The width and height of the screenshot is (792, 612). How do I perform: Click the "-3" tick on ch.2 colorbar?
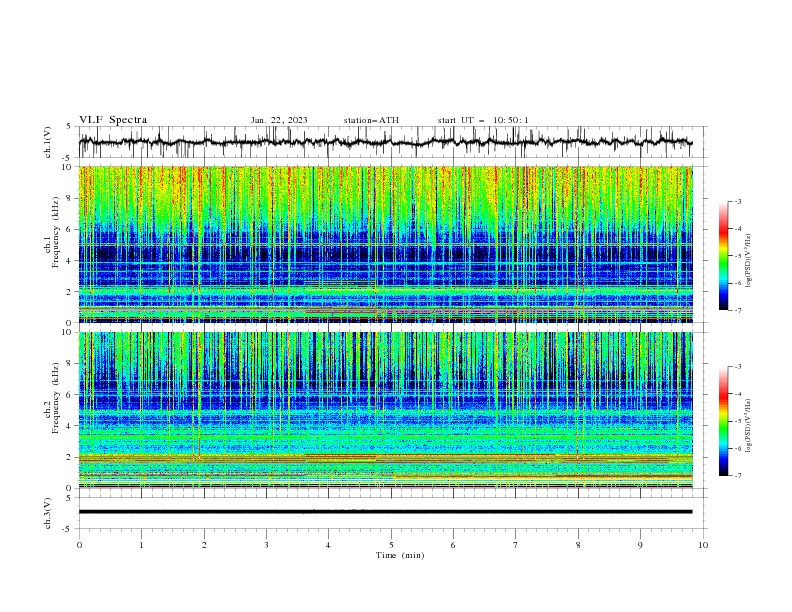pyautogui.click(x=738, y=367)
